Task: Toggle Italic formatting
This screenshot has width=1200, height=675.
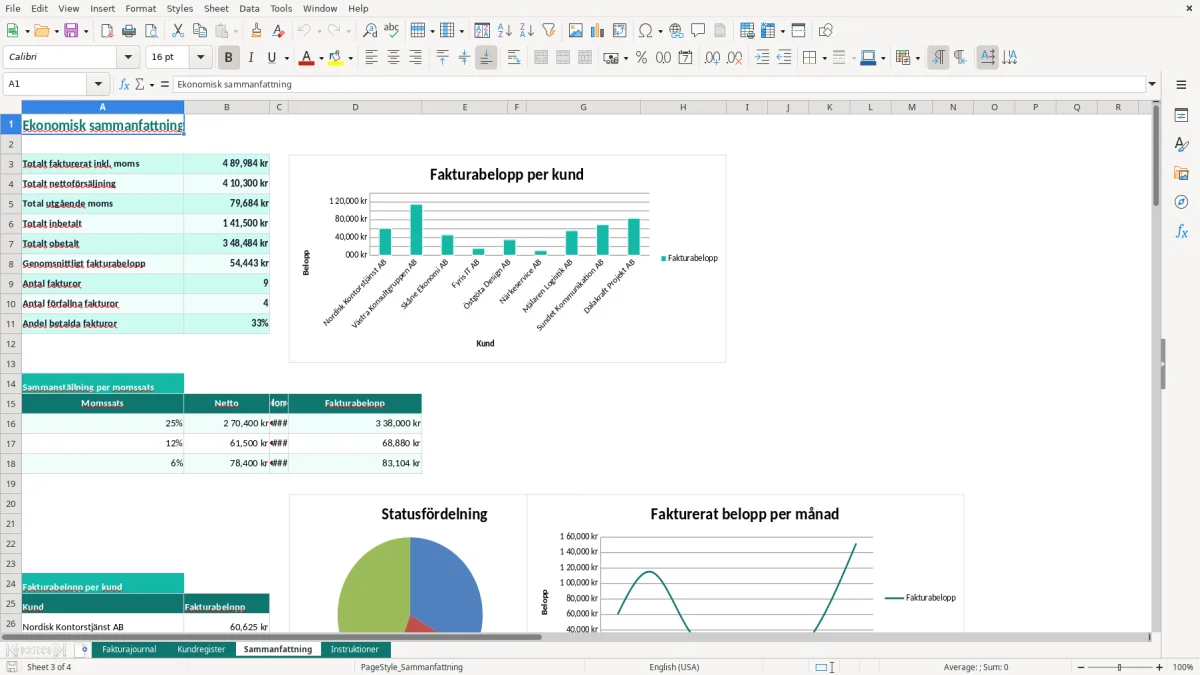Action: pos(251,58)
